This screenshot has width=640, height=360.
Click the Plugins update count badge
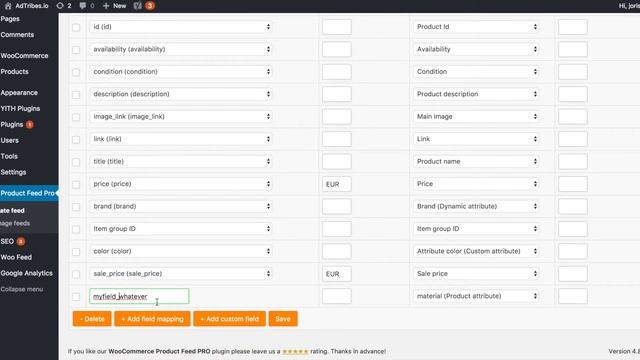click(30, 124)
